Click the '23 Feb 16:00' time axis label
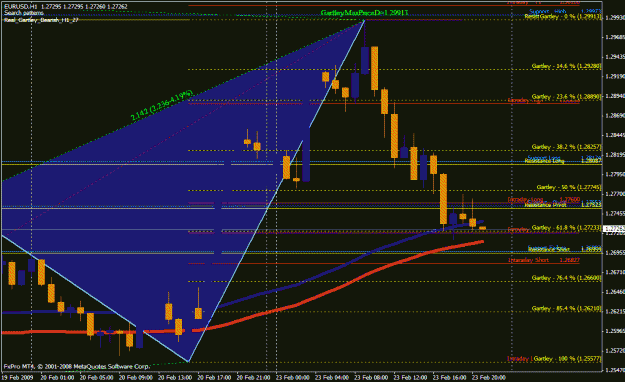The image size is (625, 382). tap(449, 377)
